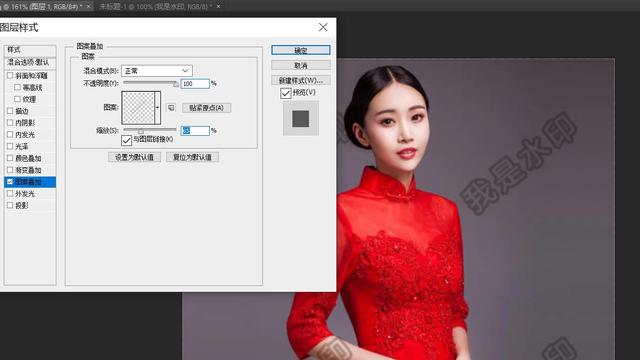Toggle the 预览(V) checkbox
This screenshot has width=640, height=360.
coord(286,93)
